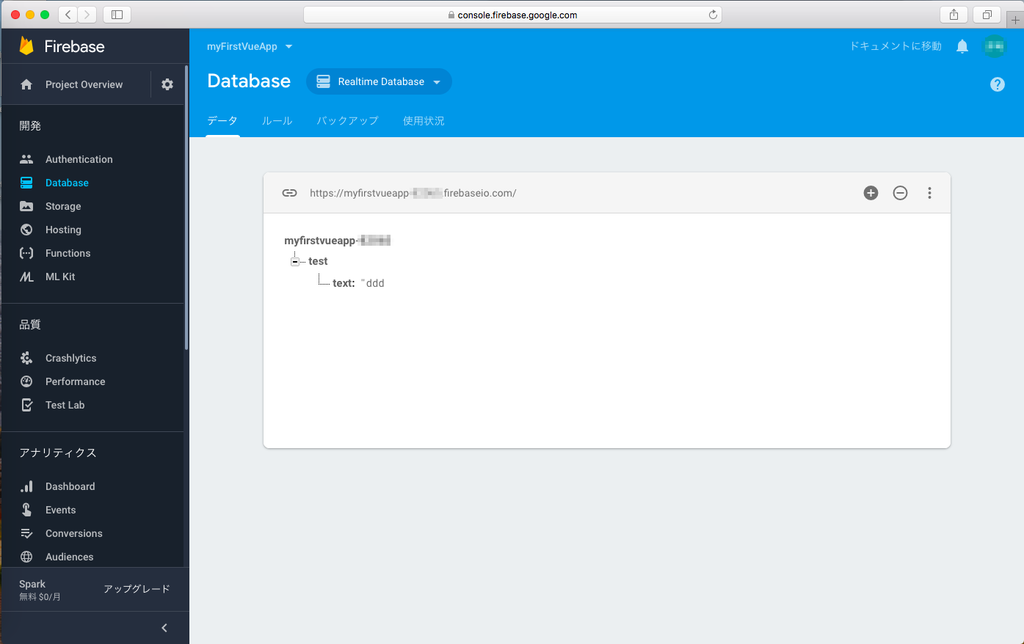Viewport: 1024px width, 644px height.
Task: Click the Authentication people icon
Action: (26, 159)
